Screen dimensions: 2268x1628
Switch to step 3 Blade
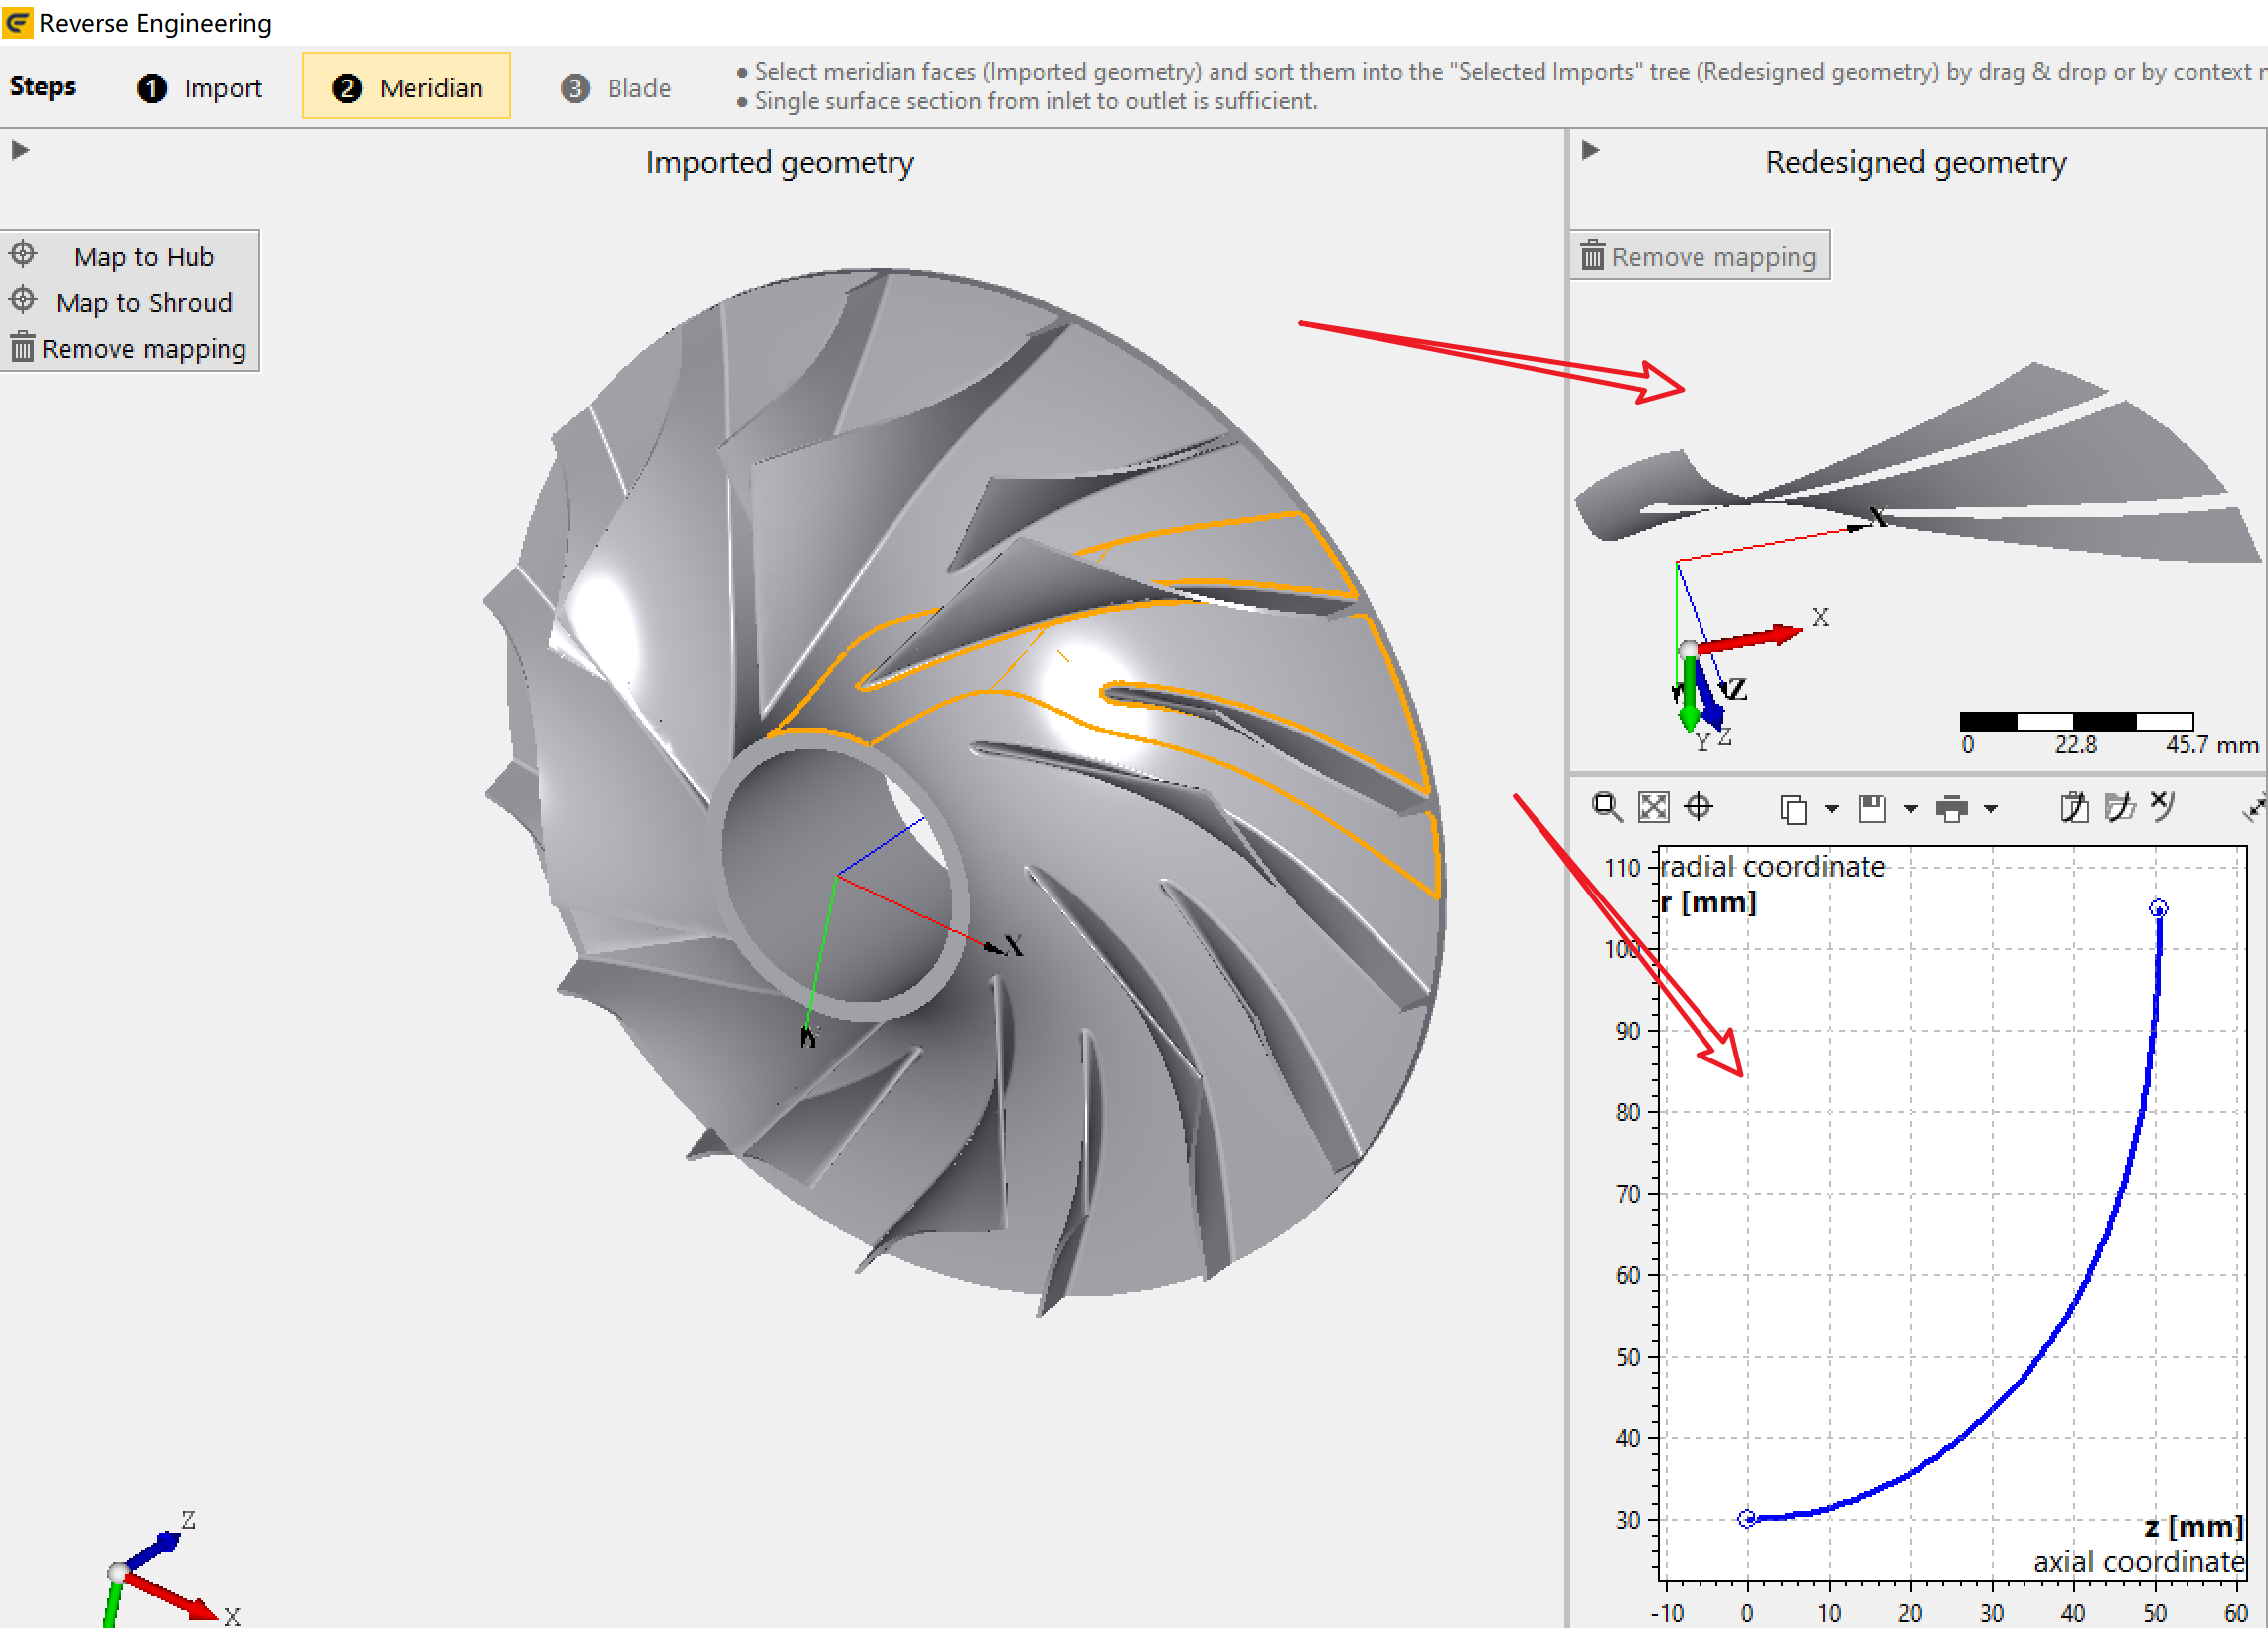click(x=615, y=88)
